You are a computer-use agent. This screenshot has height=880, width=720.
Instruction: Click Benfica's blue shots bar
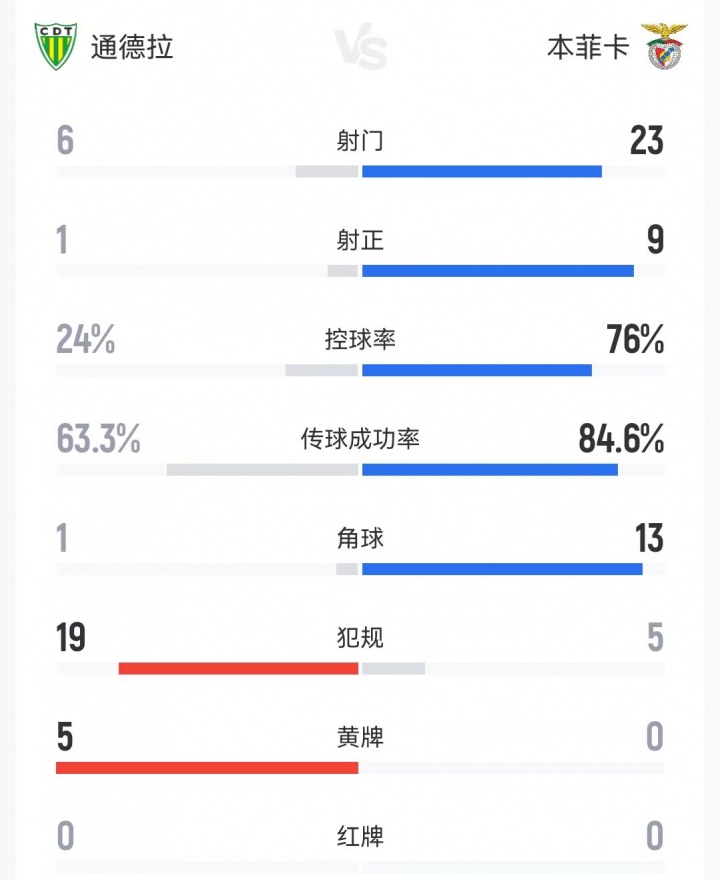482,171
